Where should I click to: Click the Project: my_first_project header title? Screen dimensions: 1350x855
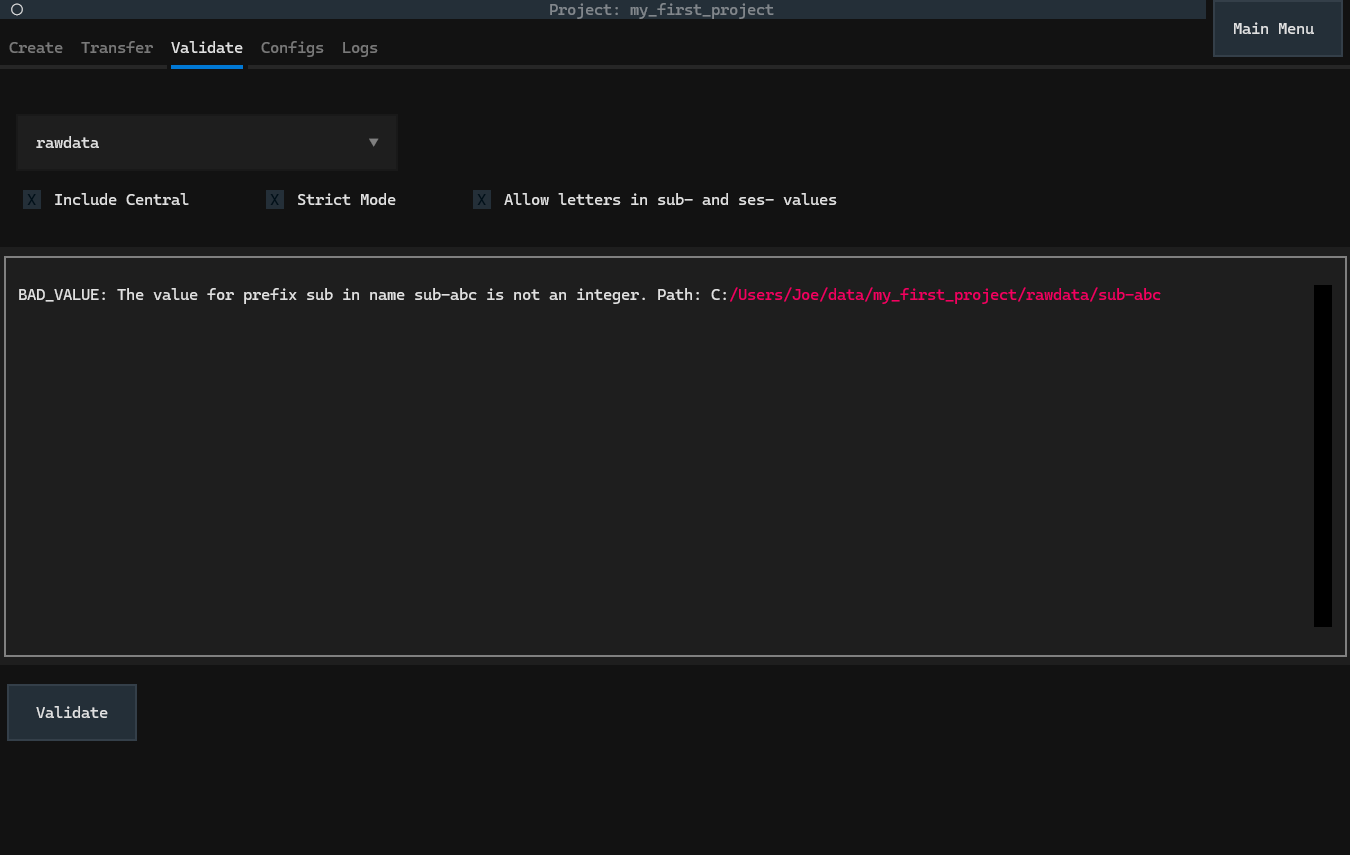(661, 10)
